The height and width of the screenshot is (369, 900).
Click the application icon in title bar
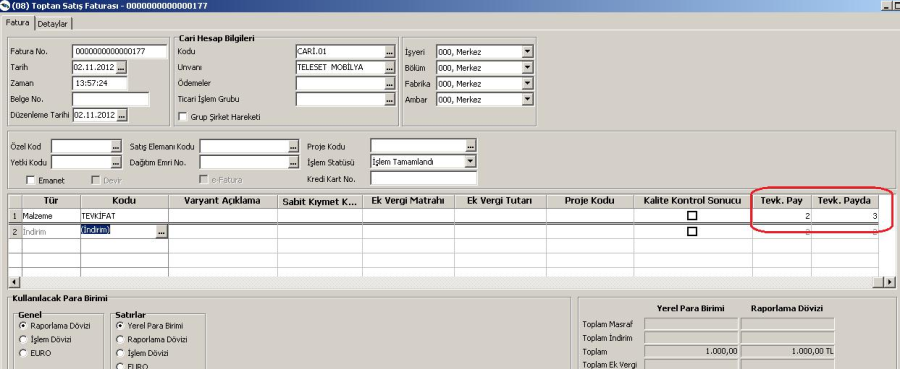click(x=6, y=6)
